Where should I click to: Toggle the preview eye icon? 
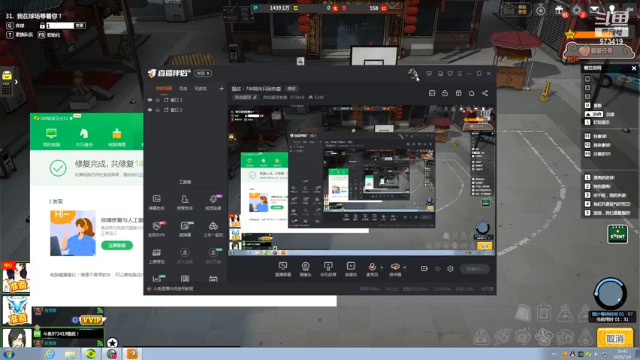click(437, 269)
